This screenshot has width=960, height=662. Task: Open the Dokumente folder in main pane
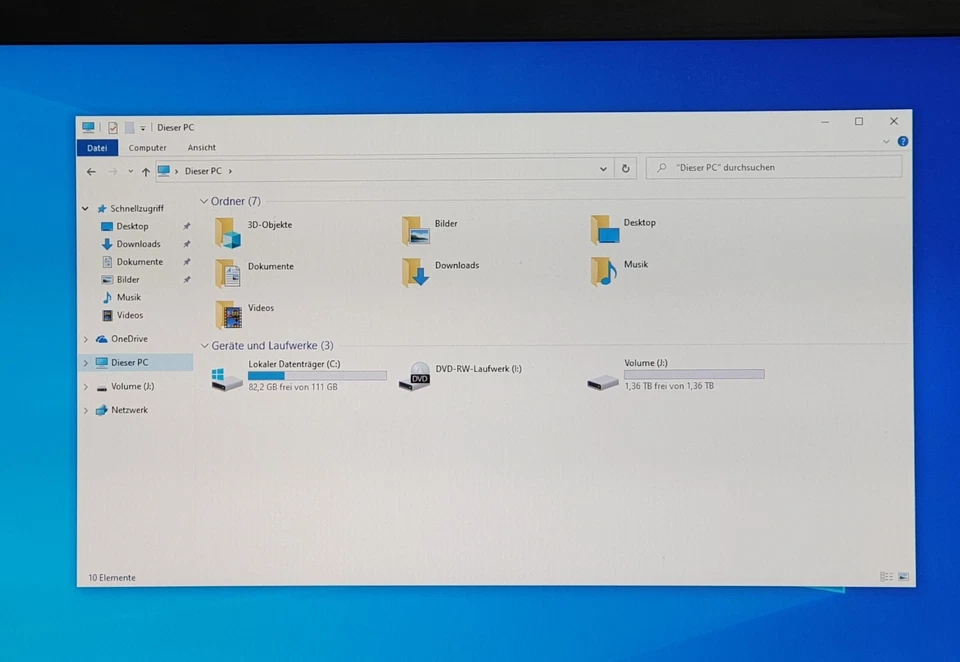pyautogui.click(x=228, y=273)
